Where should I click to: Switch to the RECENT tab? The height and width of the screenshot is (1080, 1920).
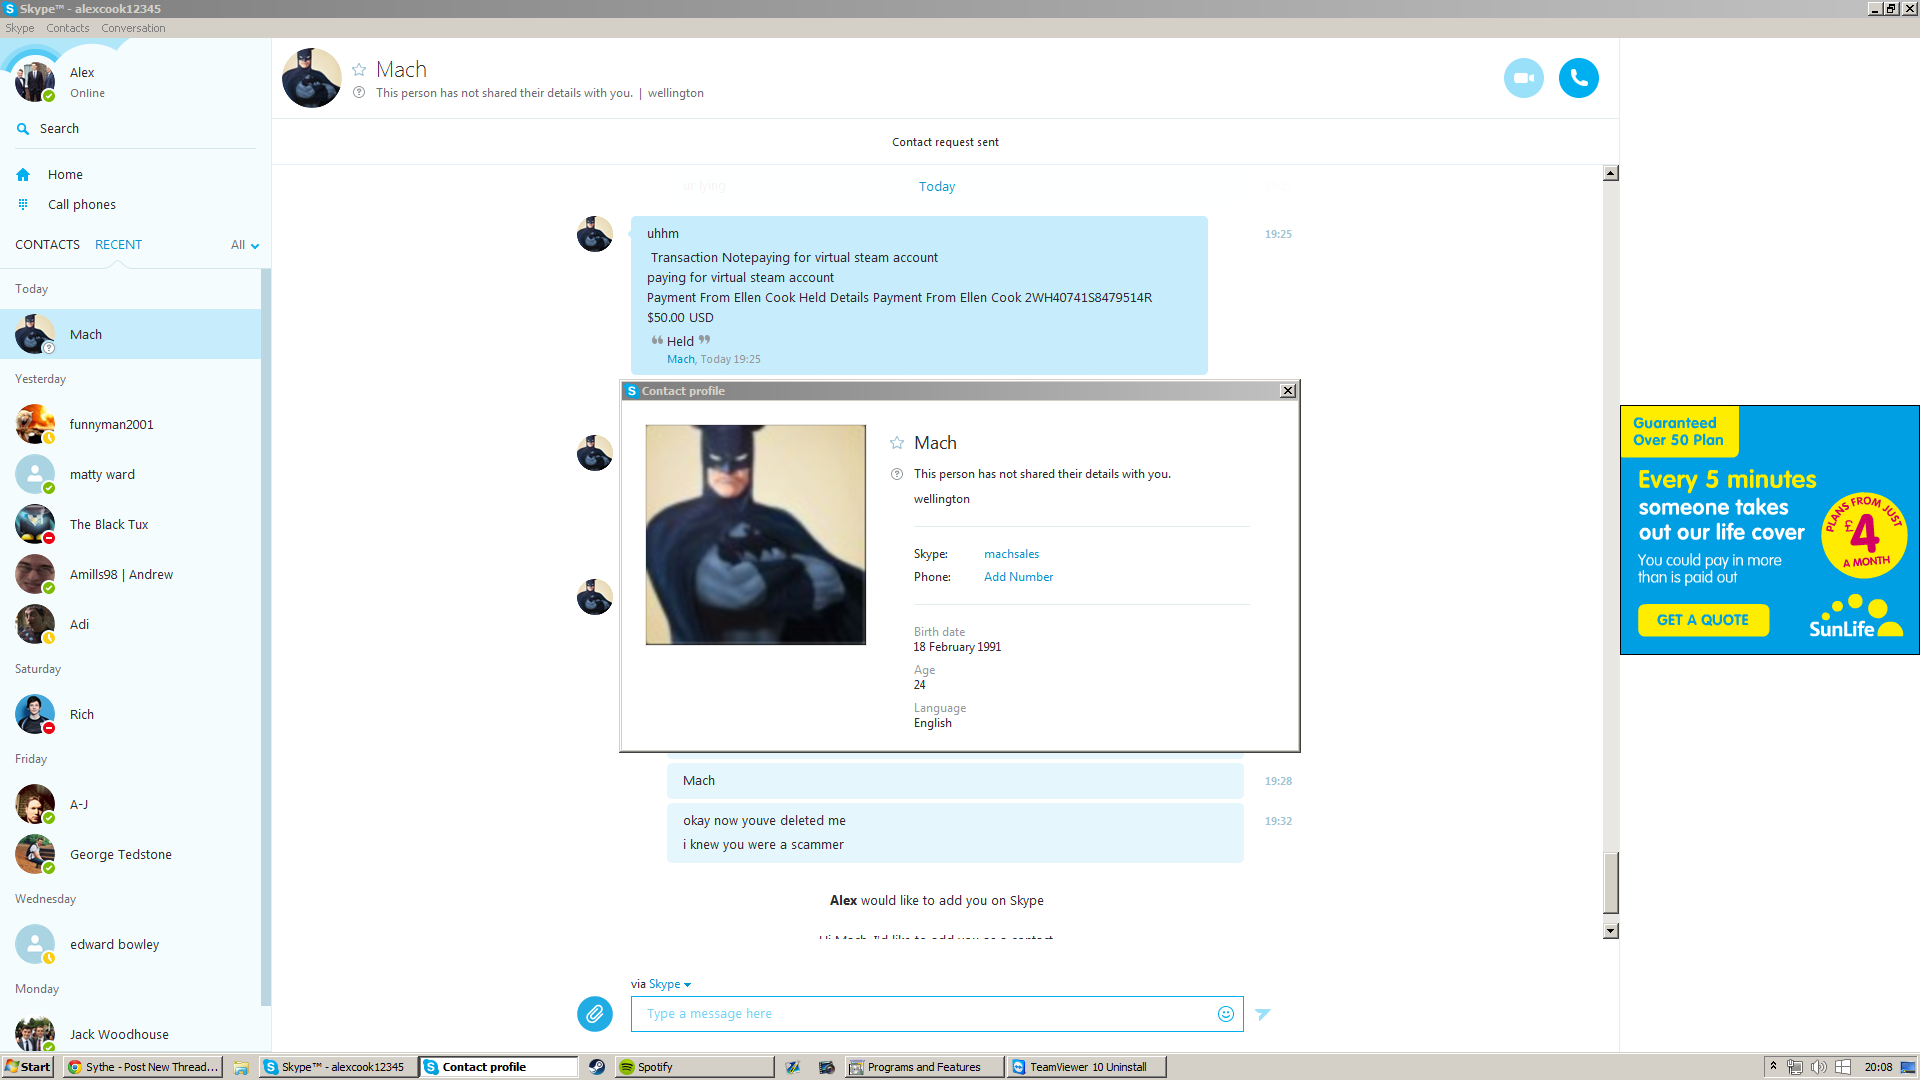[x=118, y=245]
